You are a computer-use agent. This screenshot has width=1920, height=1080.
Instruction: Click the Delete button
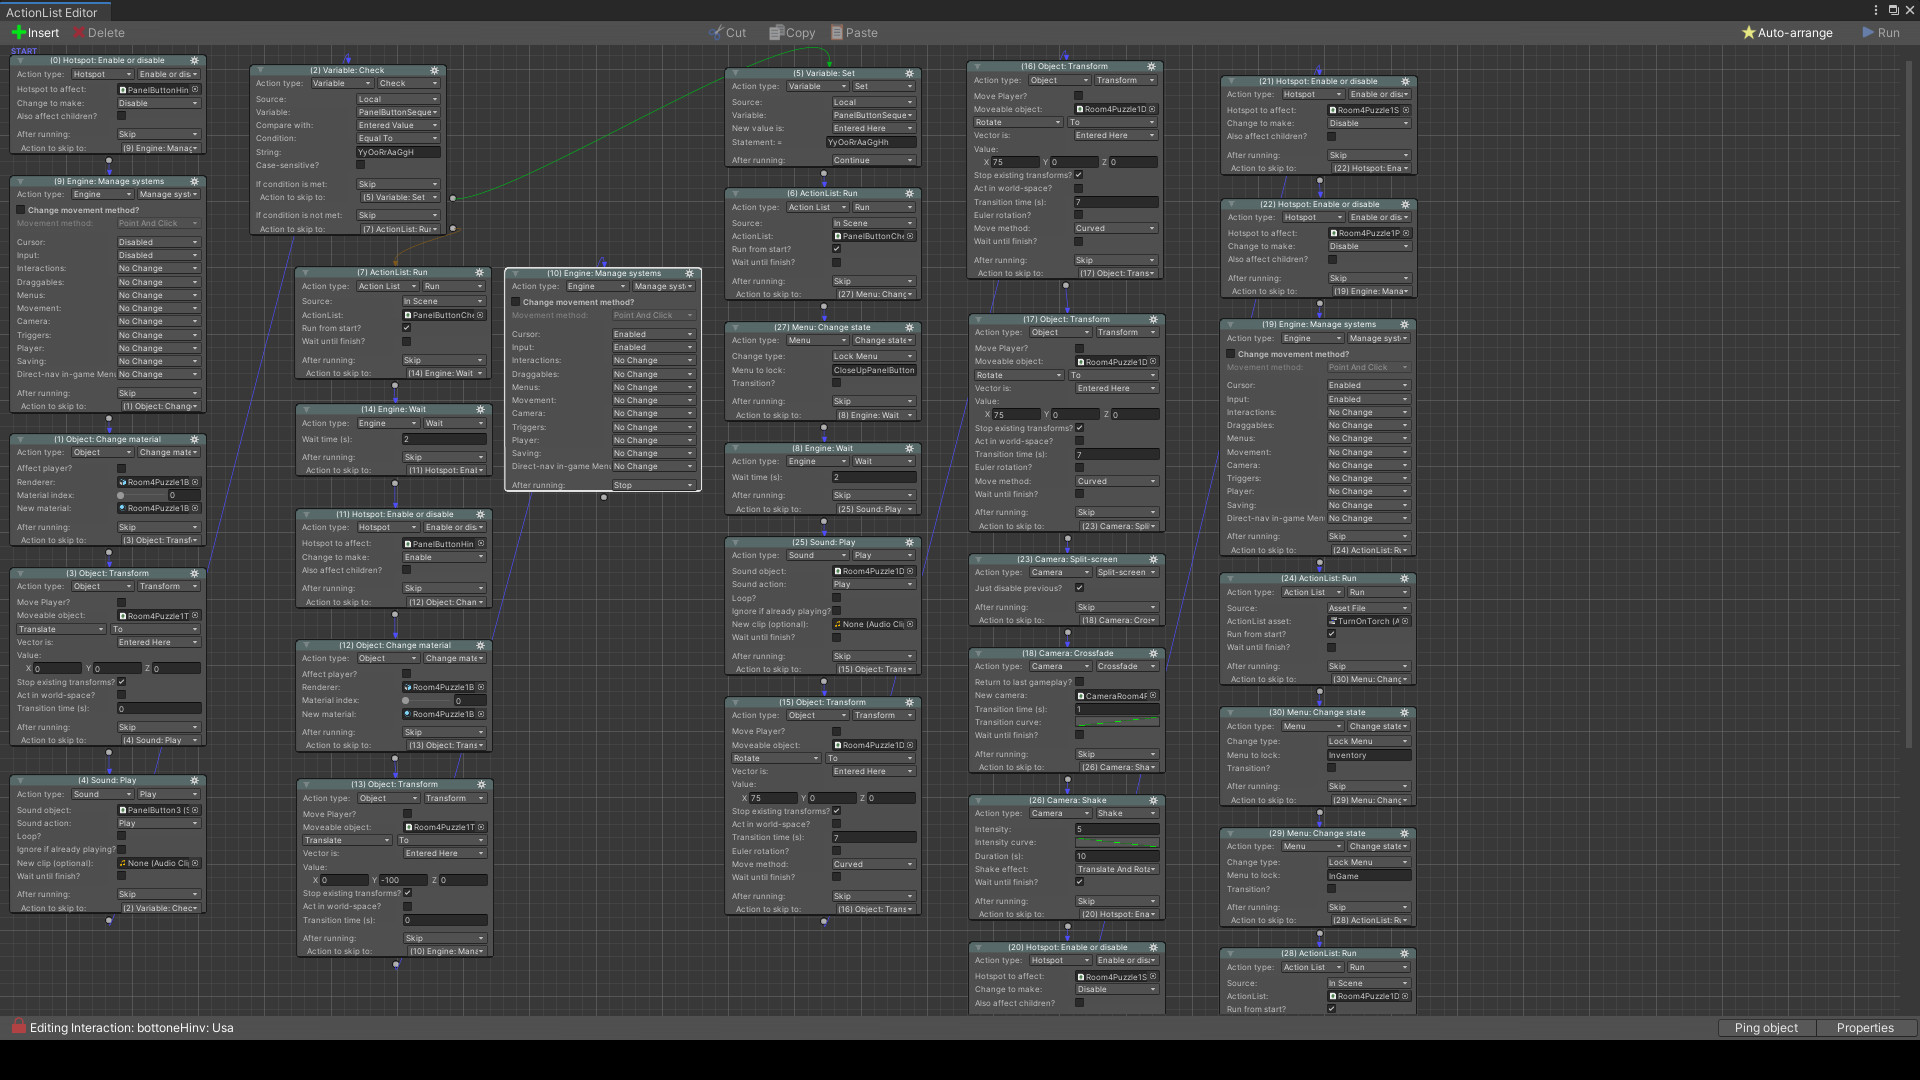coord(98,33)
